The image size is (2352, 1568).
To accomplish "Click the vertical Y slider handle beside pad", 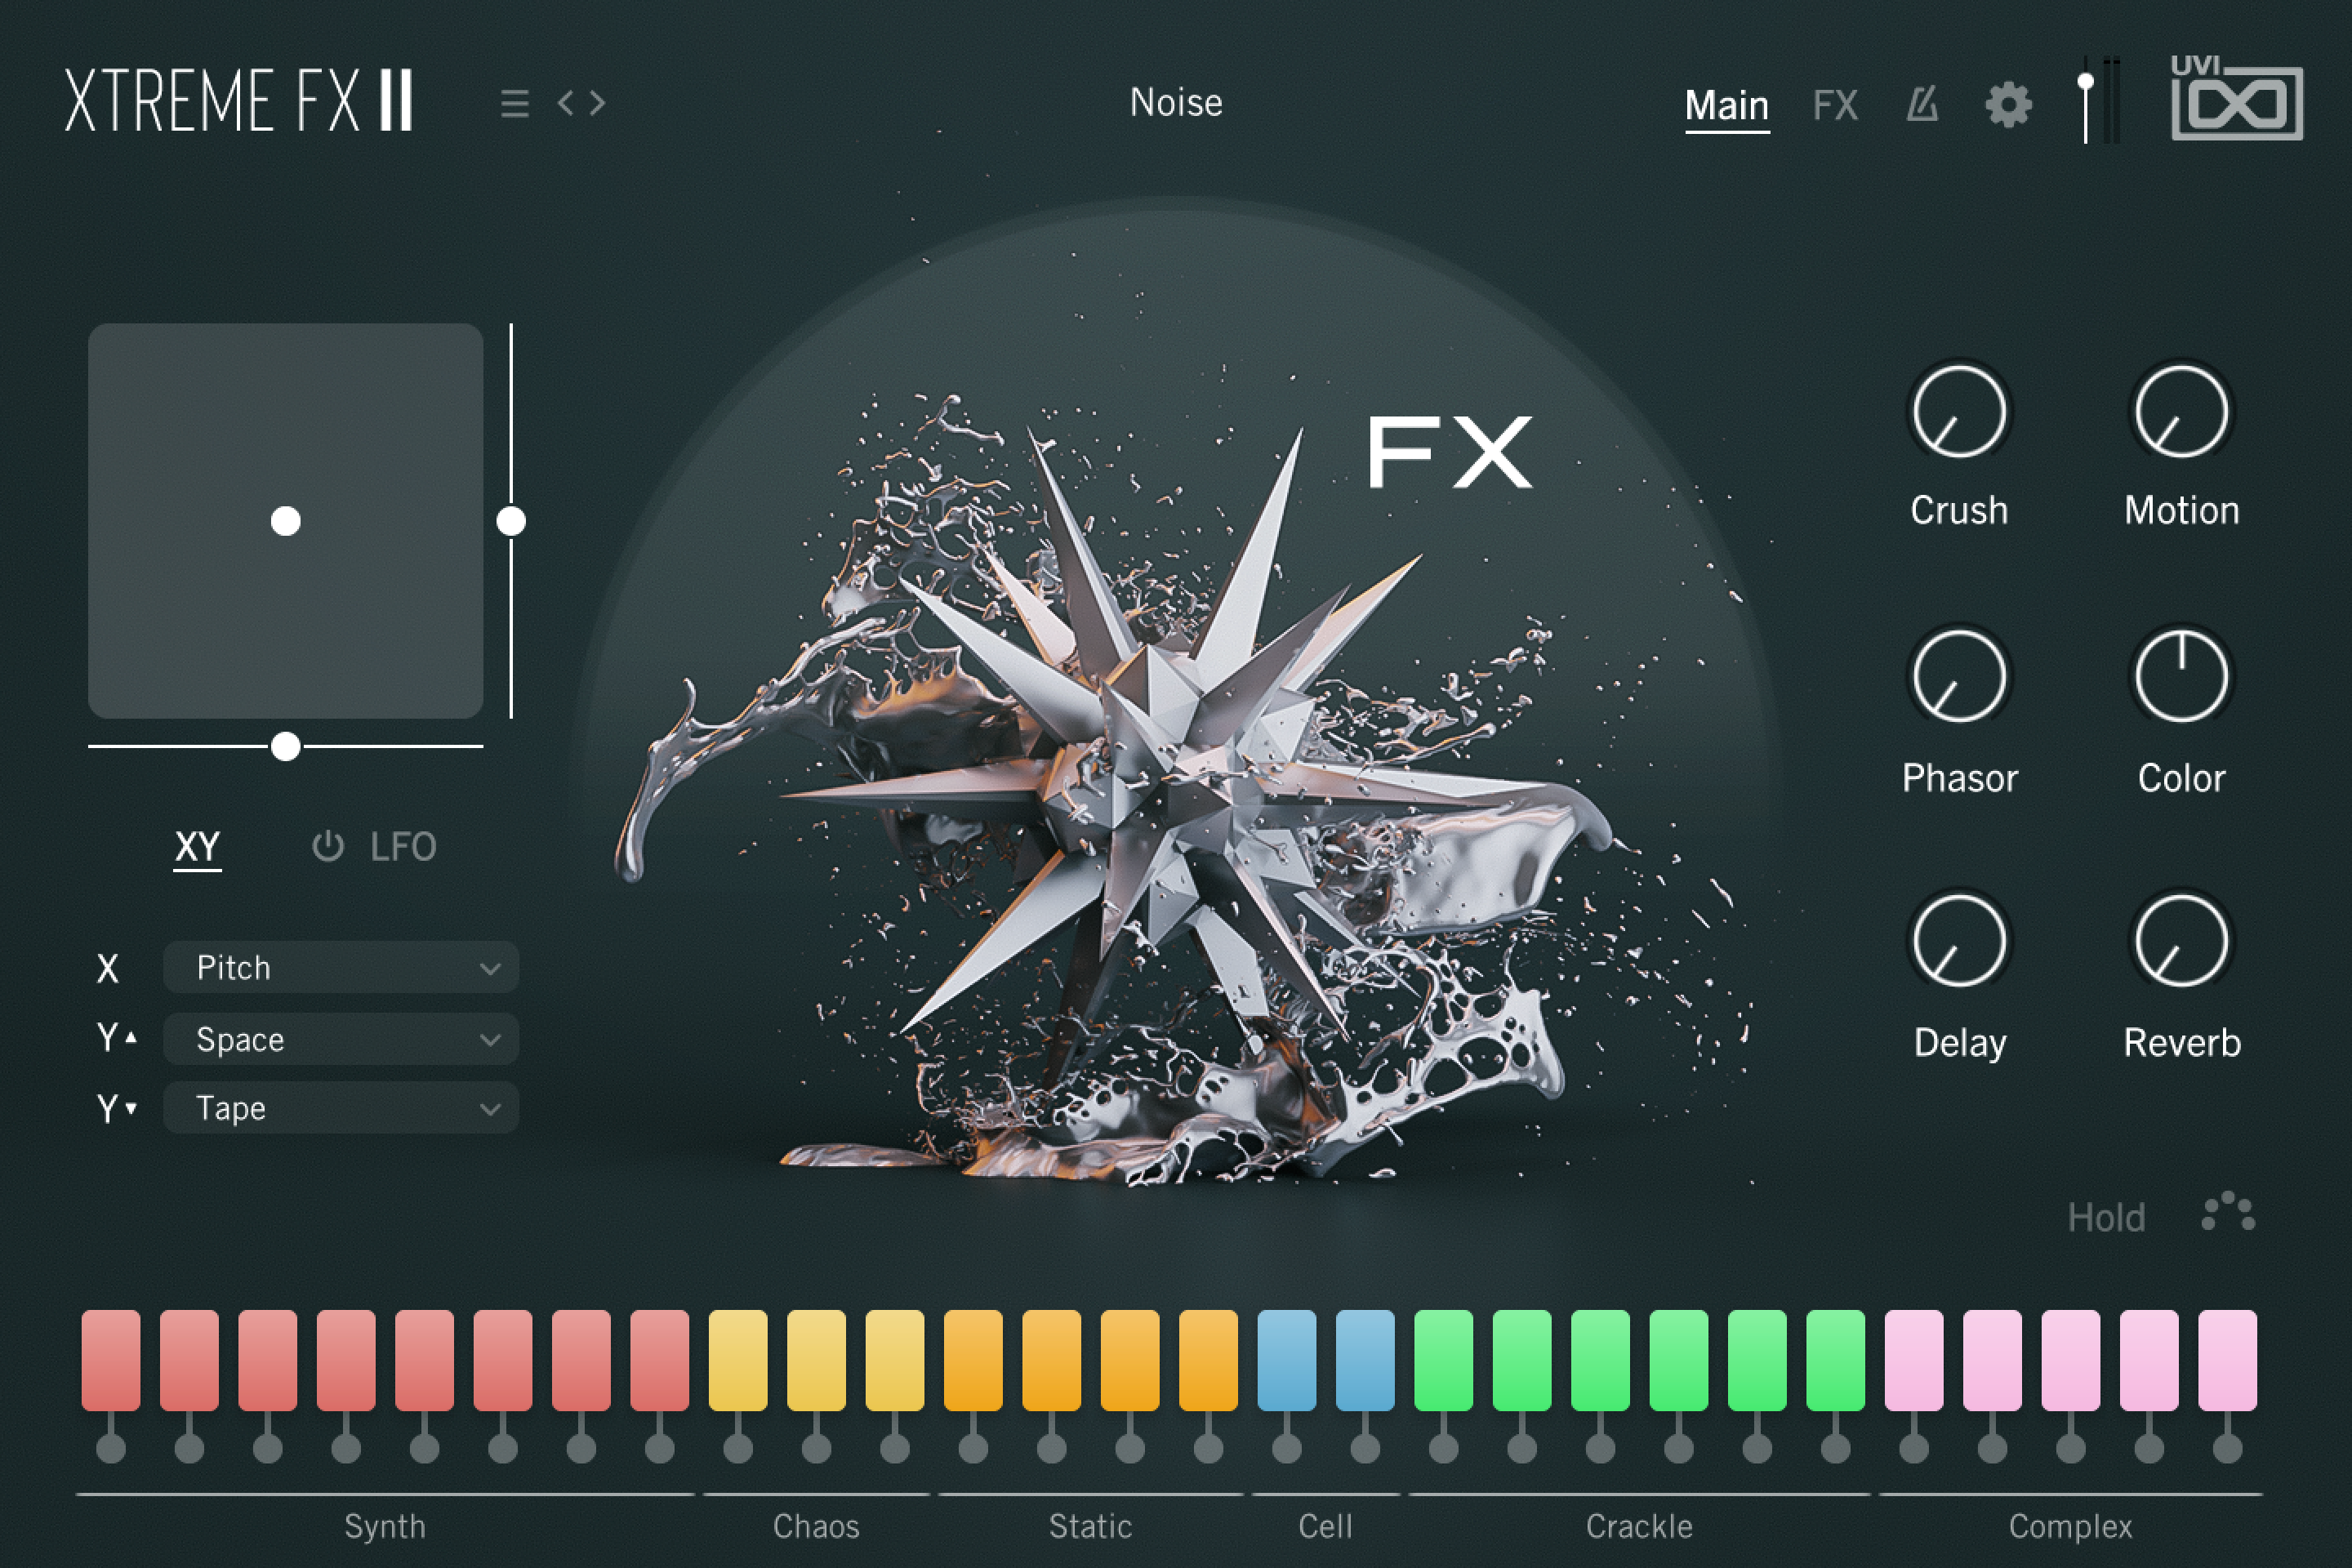I will (511, 521).
